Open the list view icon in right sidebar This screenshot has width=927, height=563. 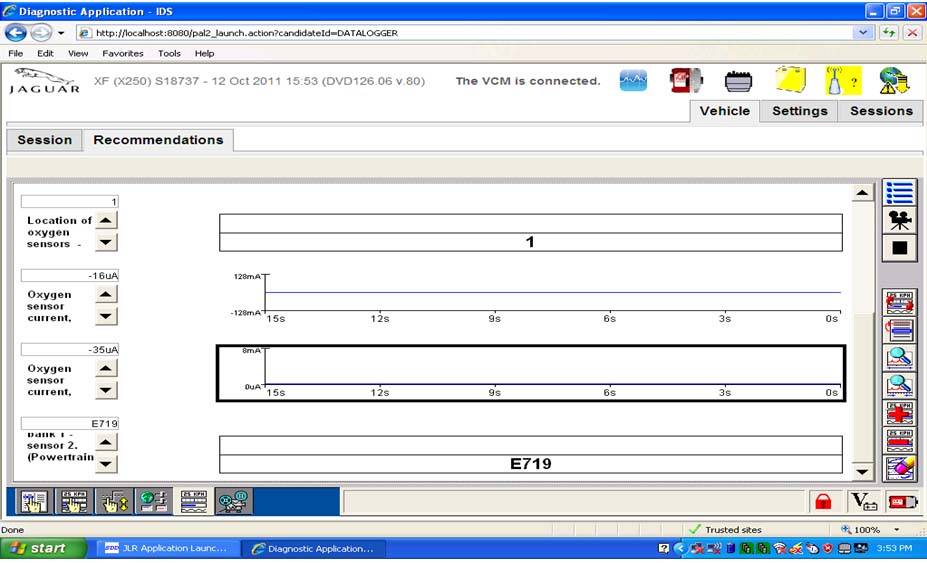pyautogui.click(x=899, y=193)
